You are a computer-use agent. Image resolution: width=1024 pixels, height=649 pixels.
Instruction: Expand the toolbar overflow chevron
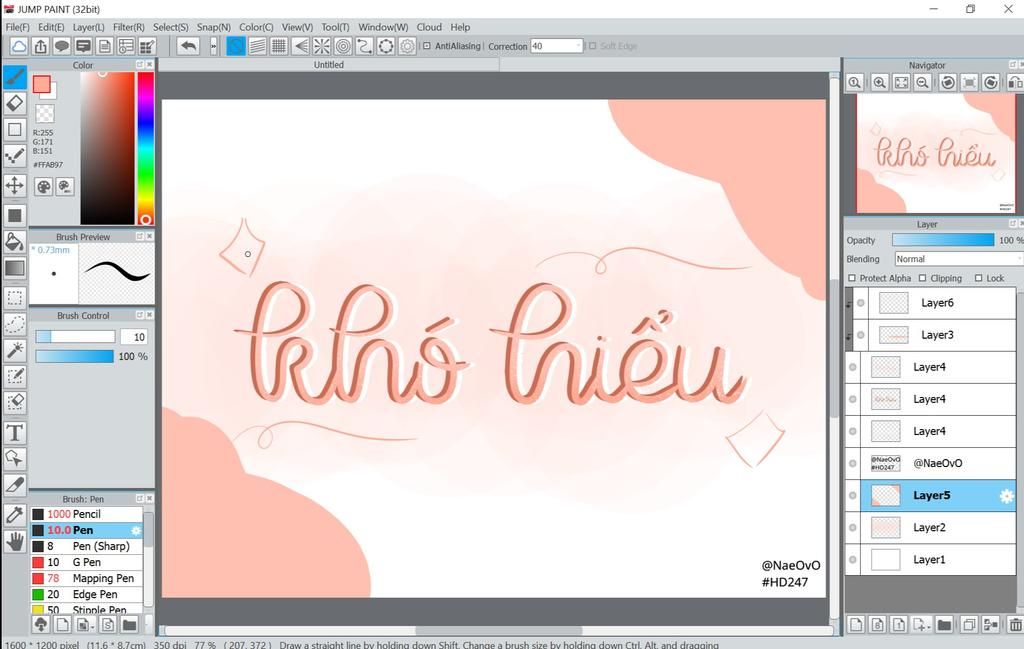click(214, 46)
